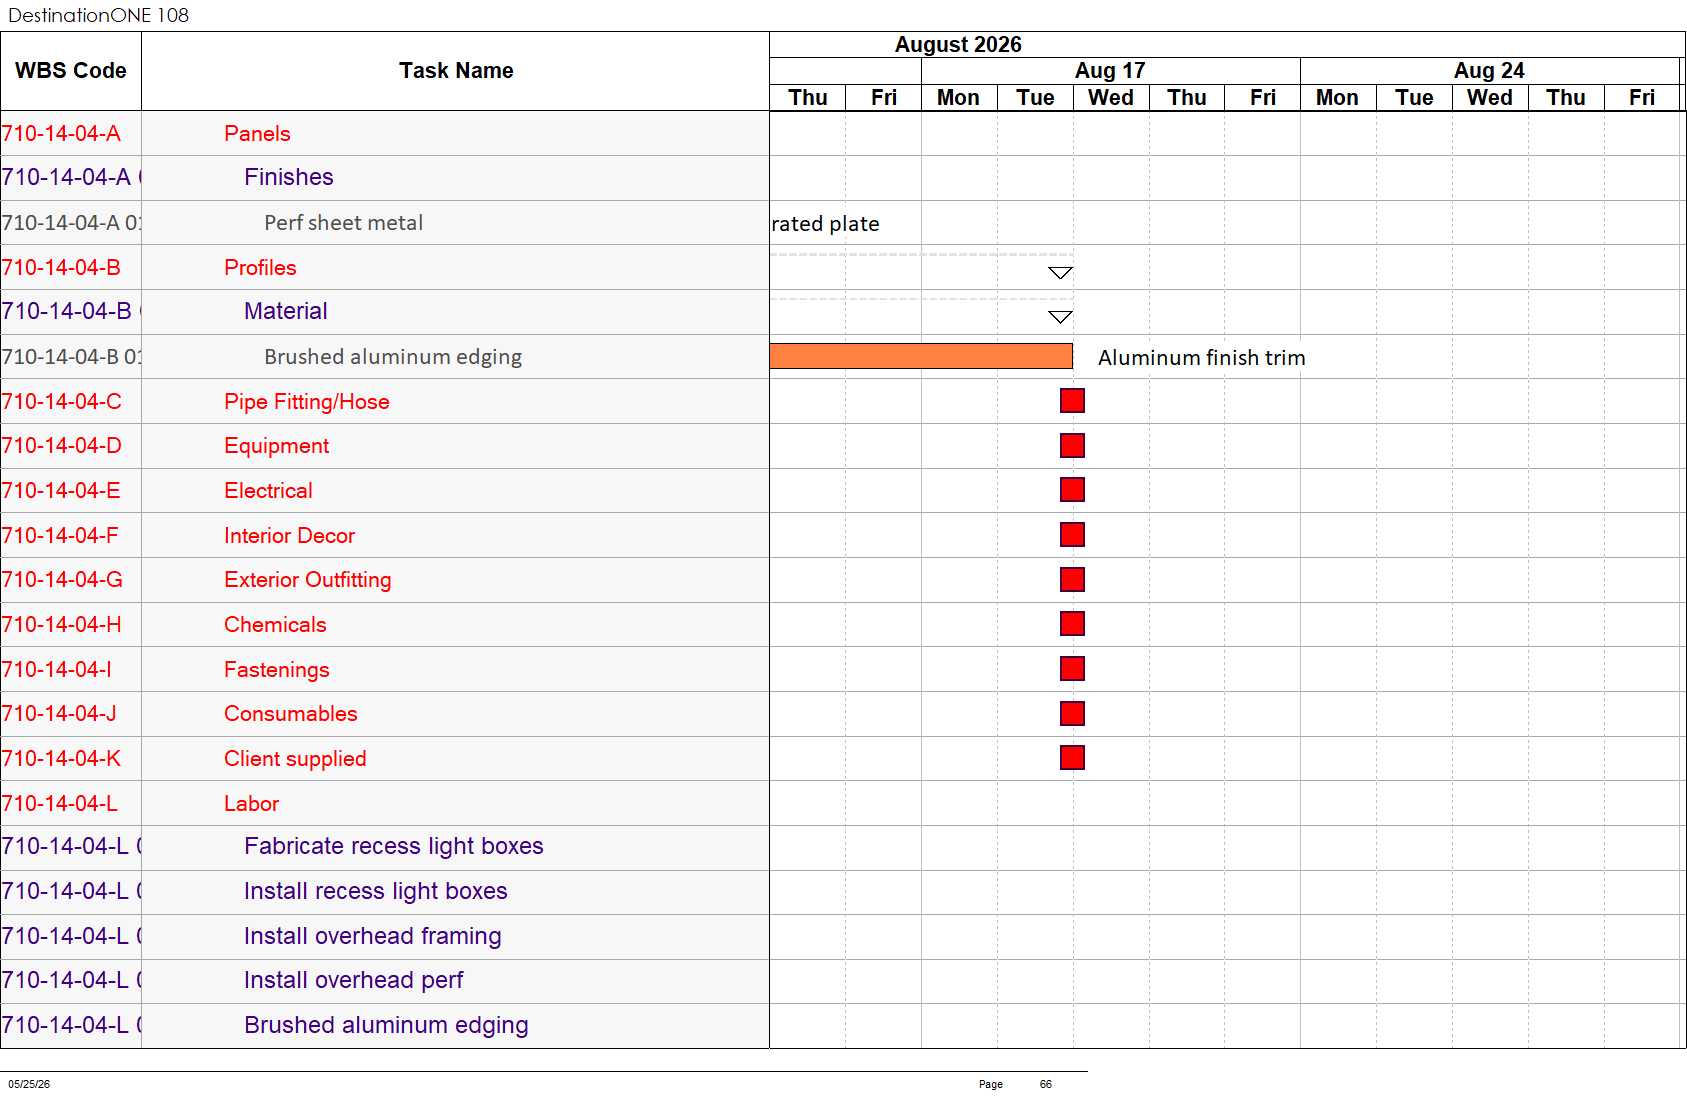Select the Labor task name
The height and width of the screenshot is (1097, 1687).
[x=251, y=804]
